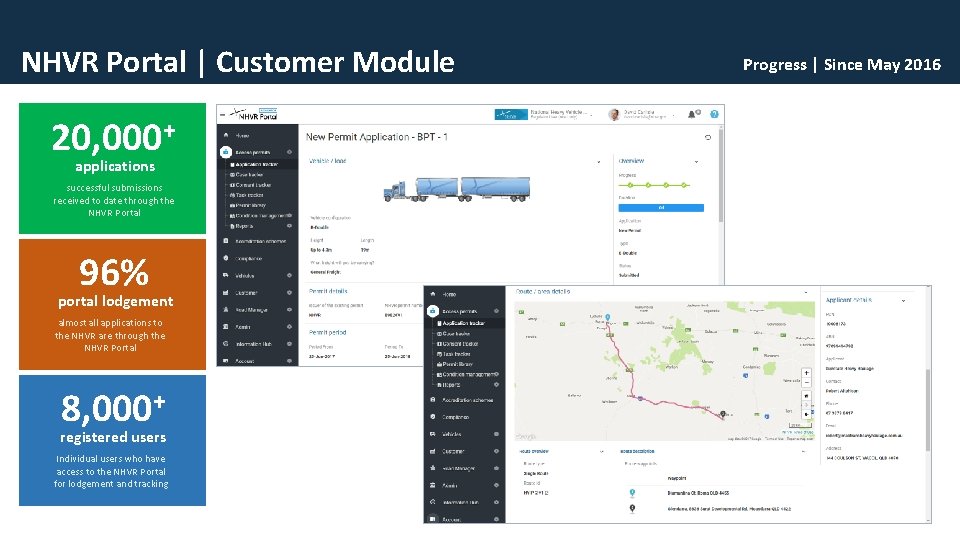Open Permit library in New Permit Application sidebar
Screen dimensions: 960x540
[250, 206]
